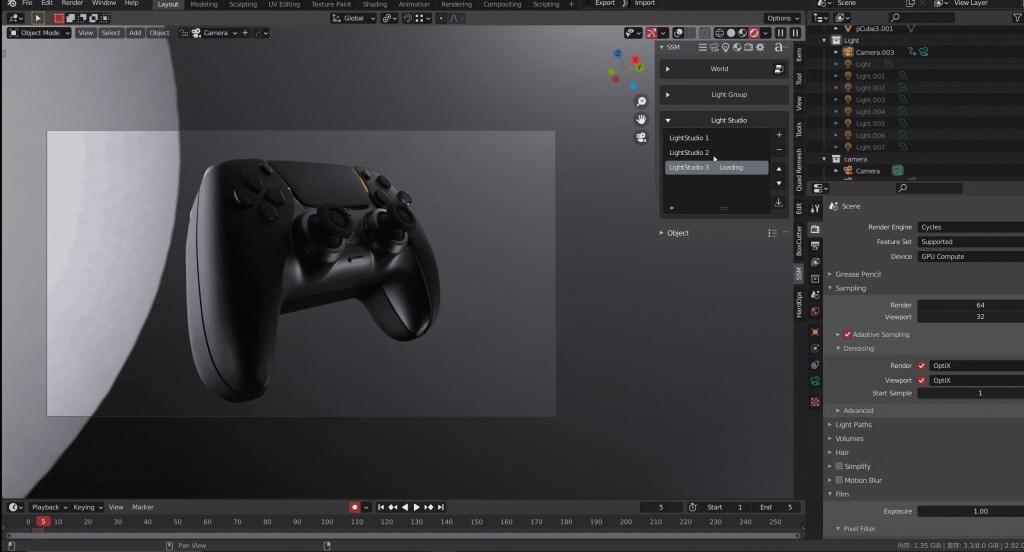Toggle Render denoising checkbox

[x=921, y=366]
